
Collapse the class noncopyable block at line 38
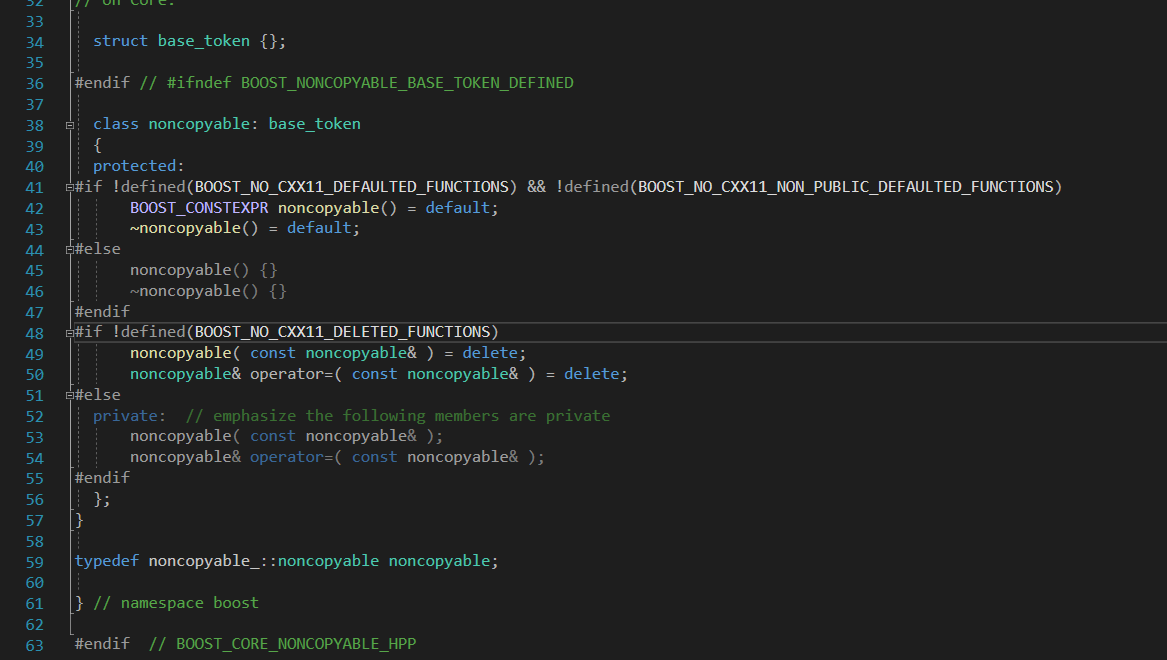(70, 125)
